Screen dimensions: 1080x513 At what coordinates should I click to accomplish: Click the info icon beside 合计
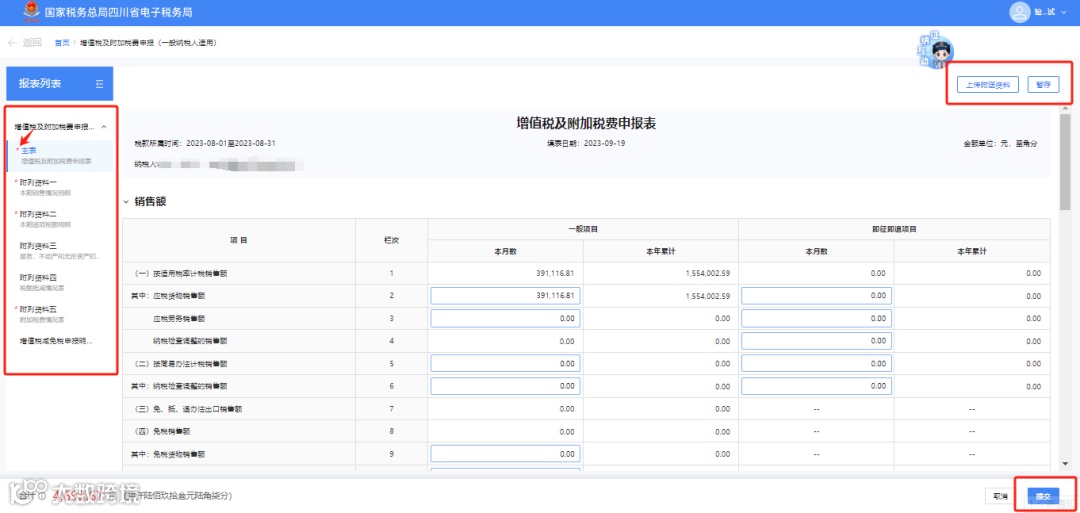point(41,495)
